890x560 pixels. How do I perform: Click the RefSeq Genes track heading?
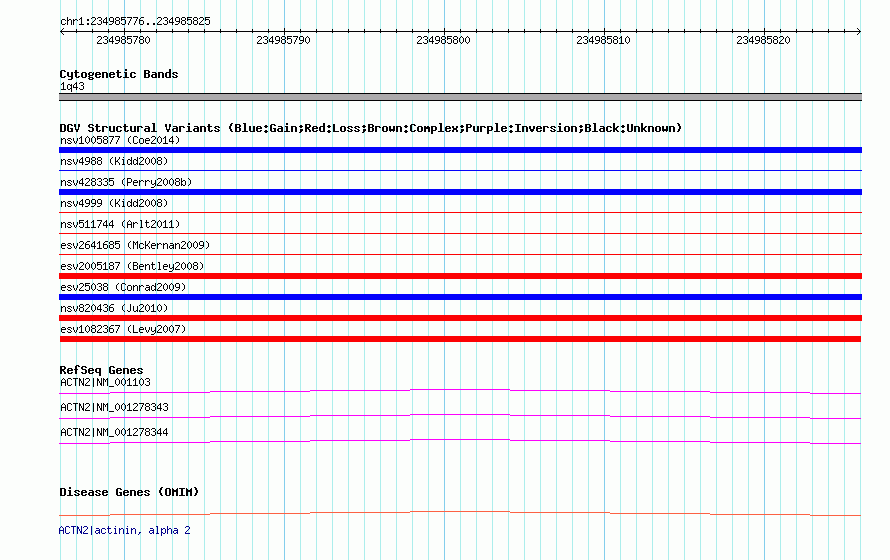pos(101,370)
